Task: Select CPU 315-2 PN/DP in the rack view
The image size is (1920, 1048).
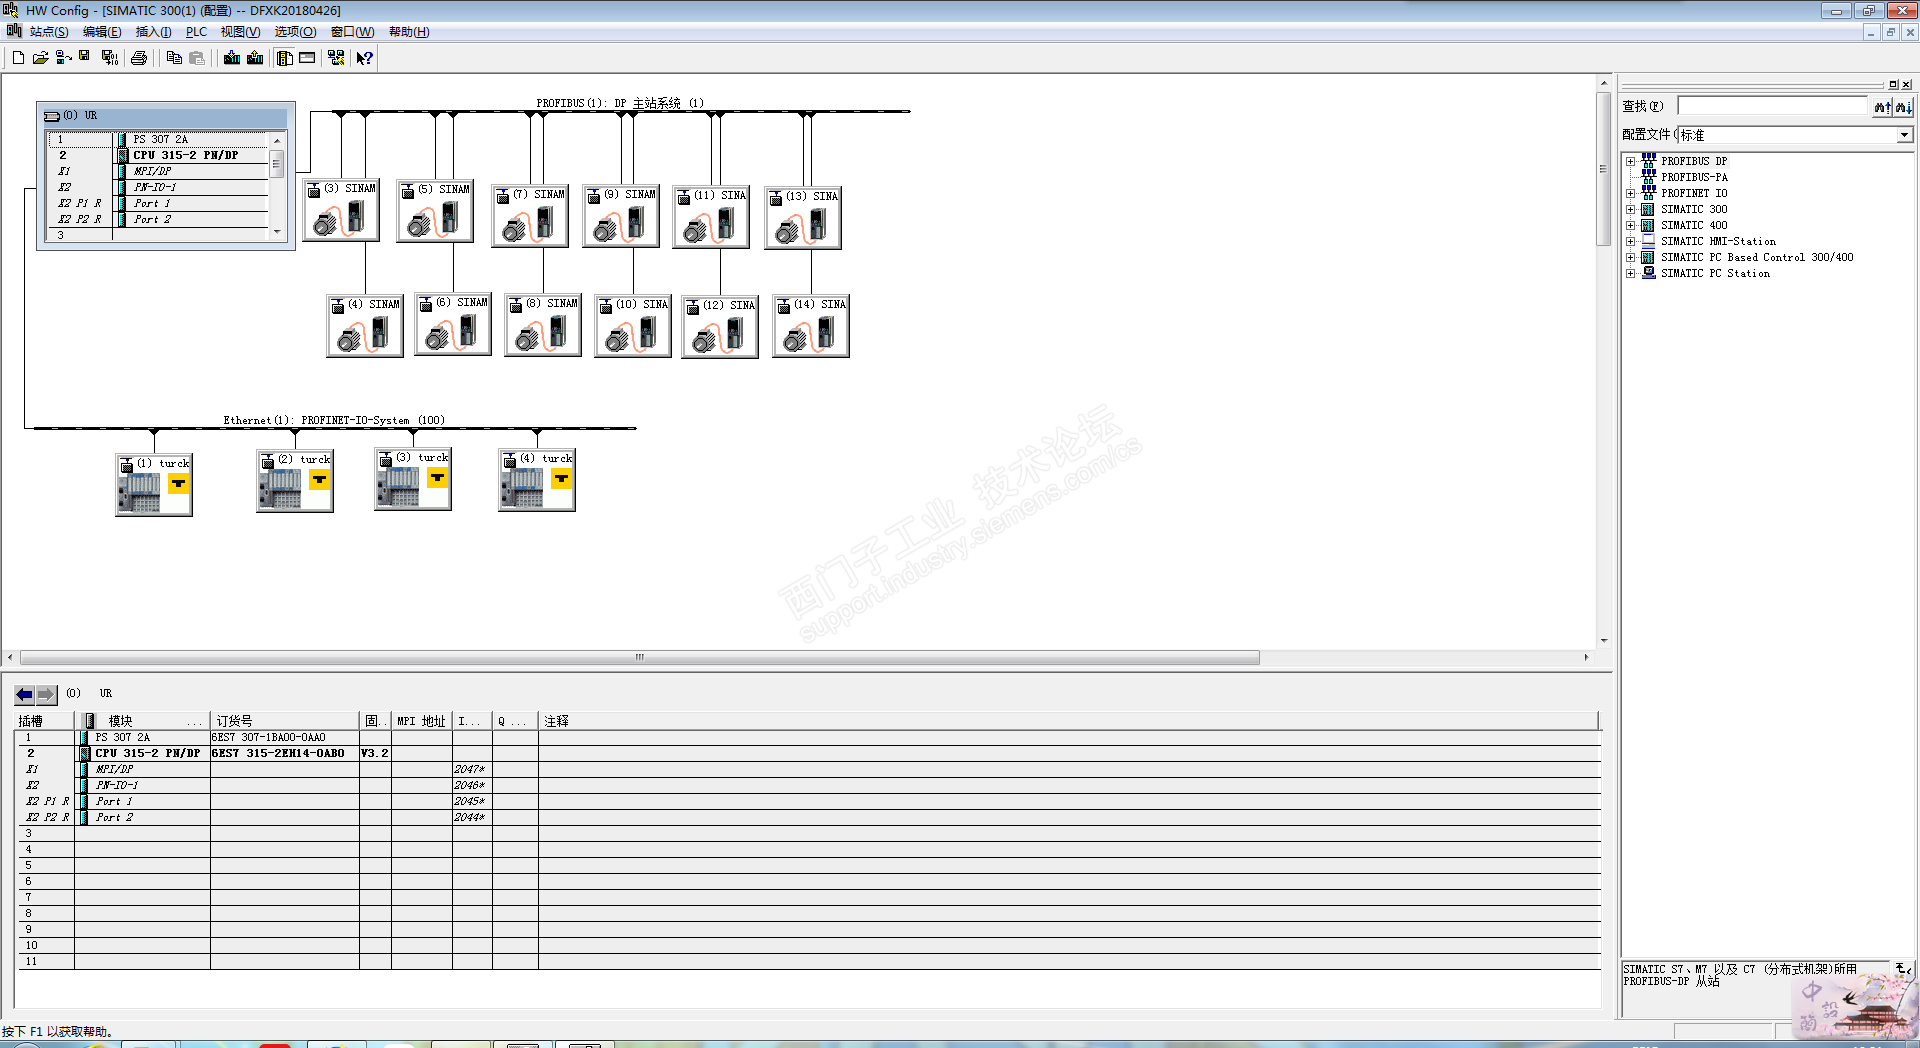Action: point(186,155)
